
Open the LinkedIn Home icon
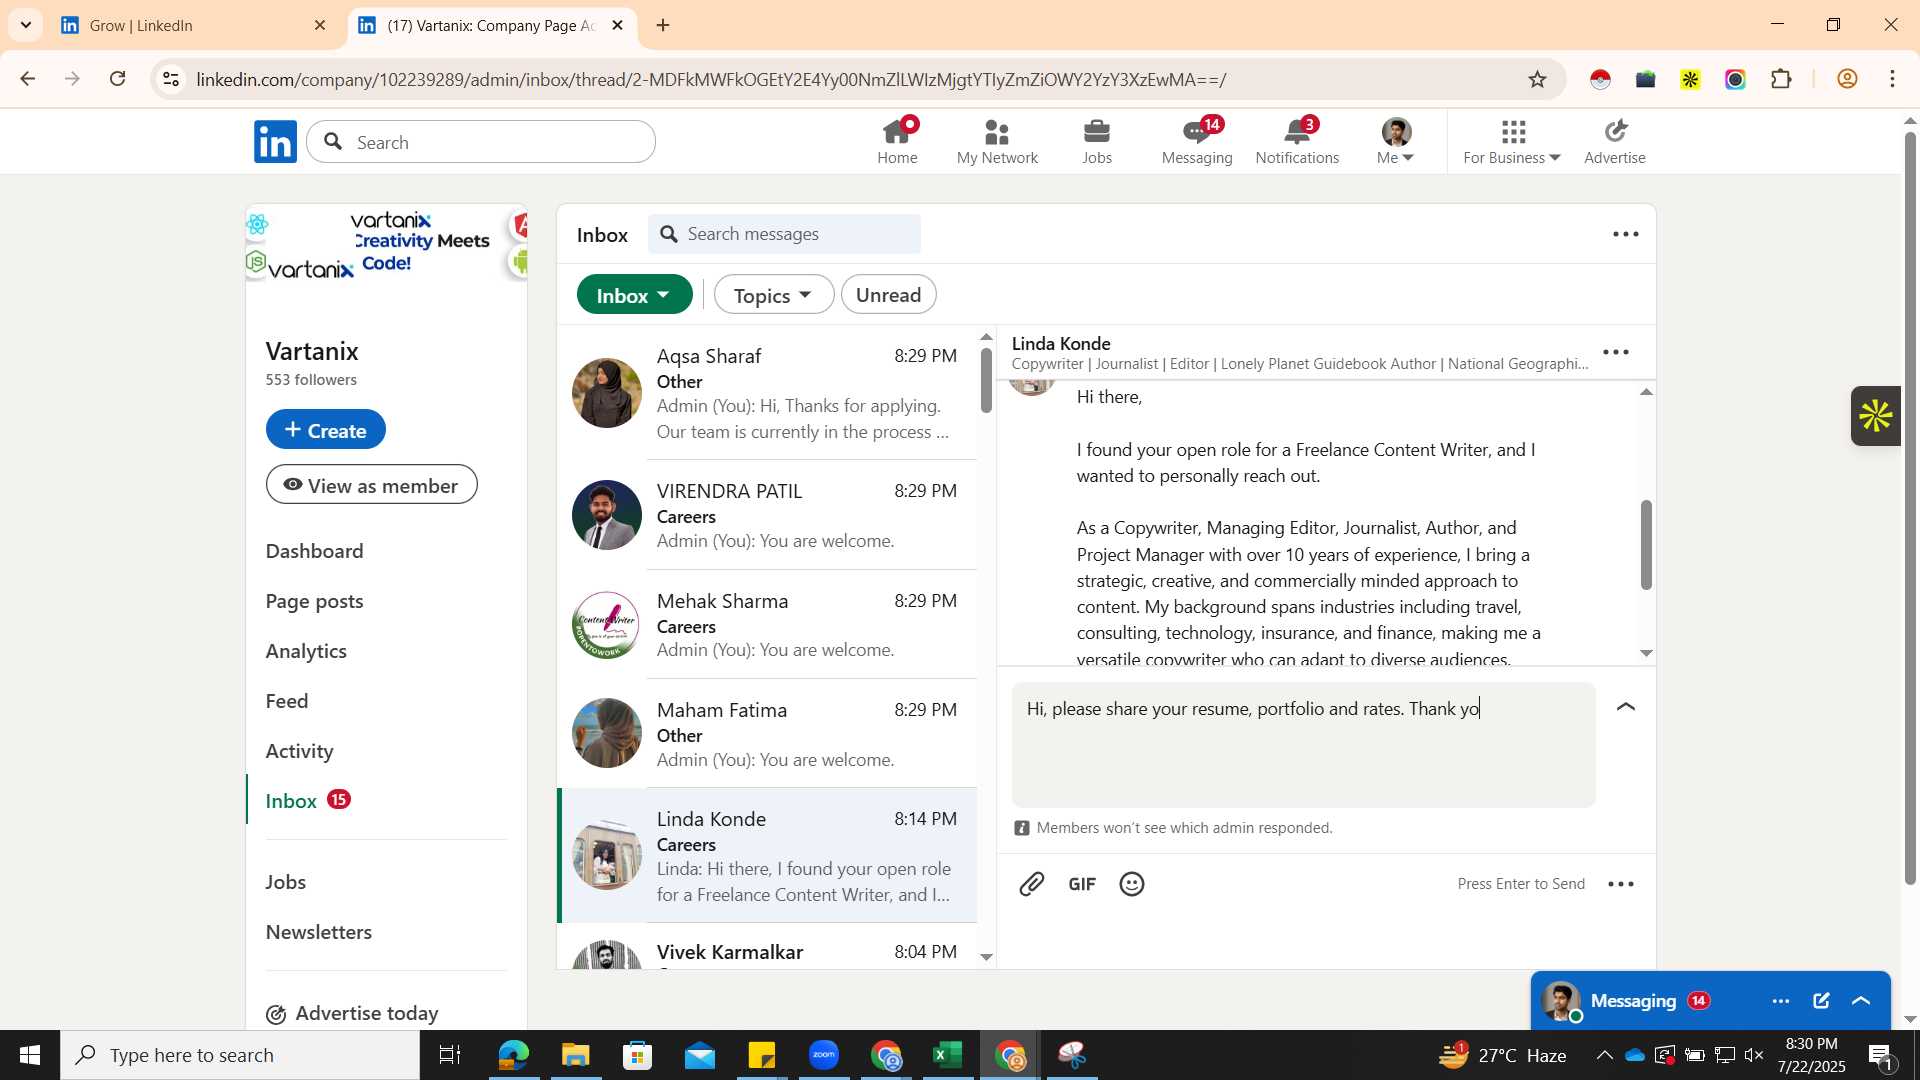(x=897, y=141)
